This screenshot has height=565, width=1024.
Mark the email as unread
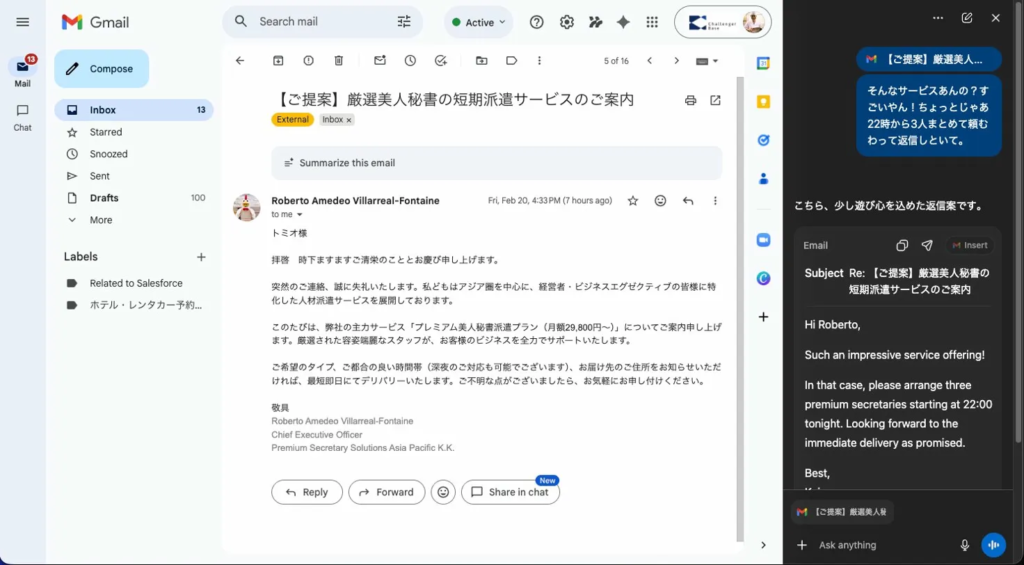pyautogui.click(x=380, y=61)
